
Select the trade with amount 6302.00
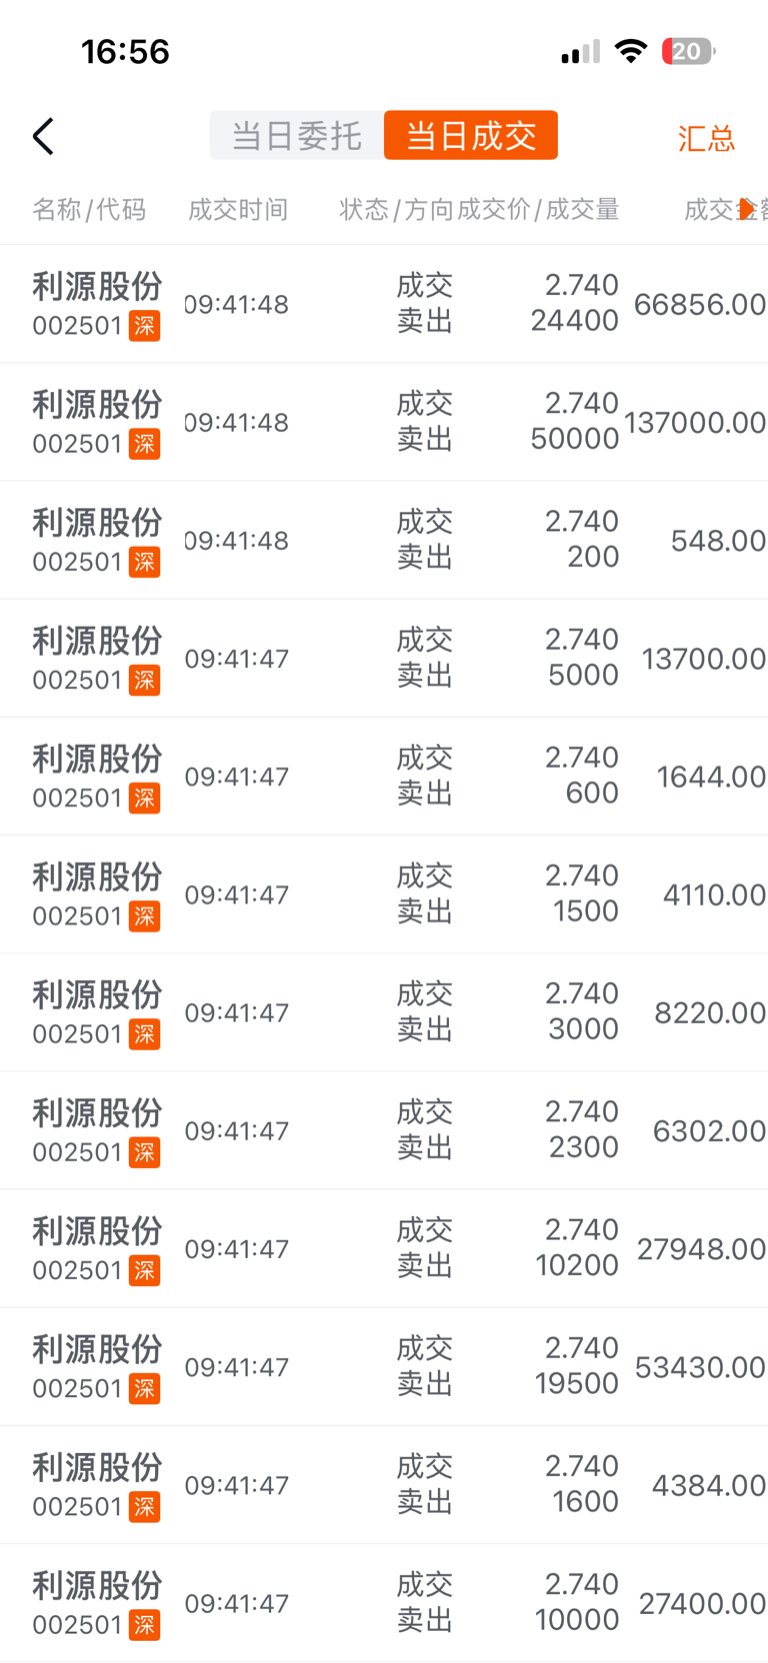pyautogui.click(x=384, y=1130)
